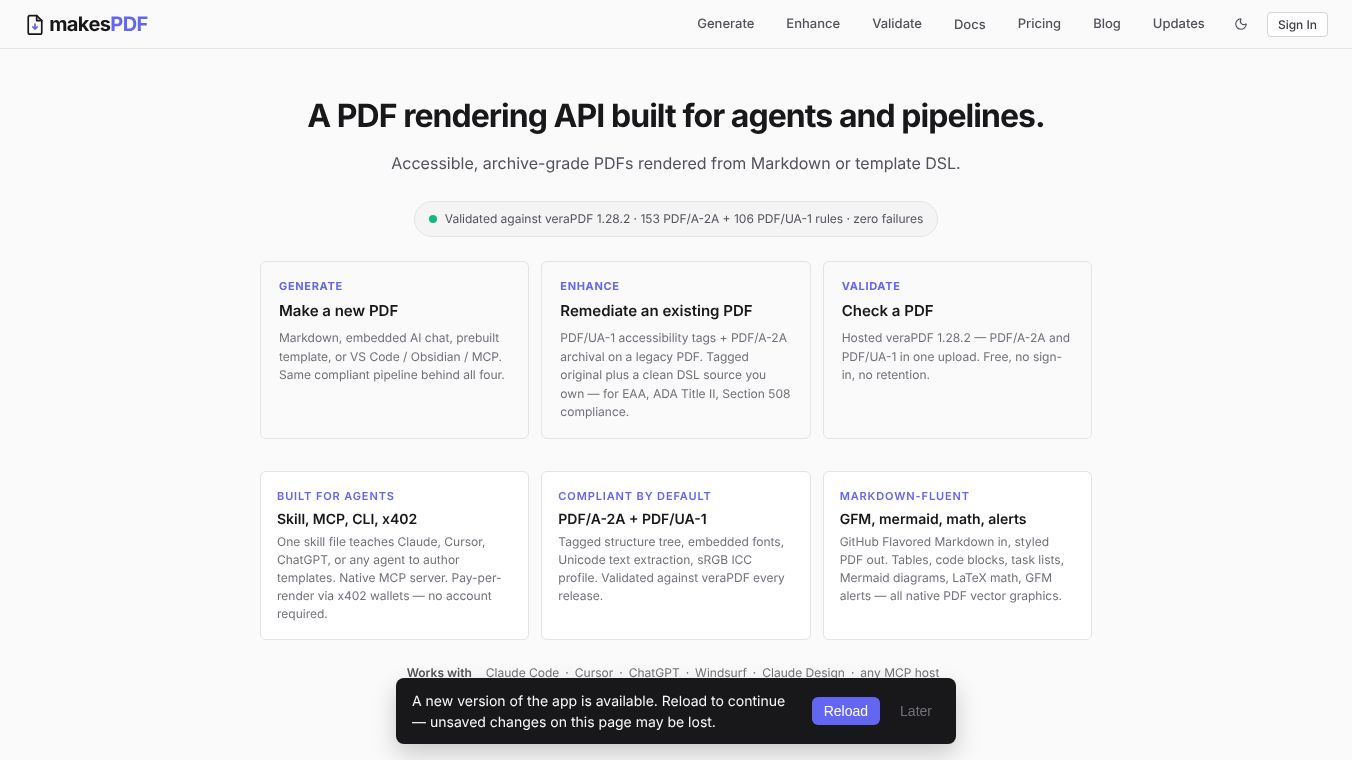The image size is (1352, 760).
Task: Click the green status dot in validation badge
Action: tap(433, 219)
